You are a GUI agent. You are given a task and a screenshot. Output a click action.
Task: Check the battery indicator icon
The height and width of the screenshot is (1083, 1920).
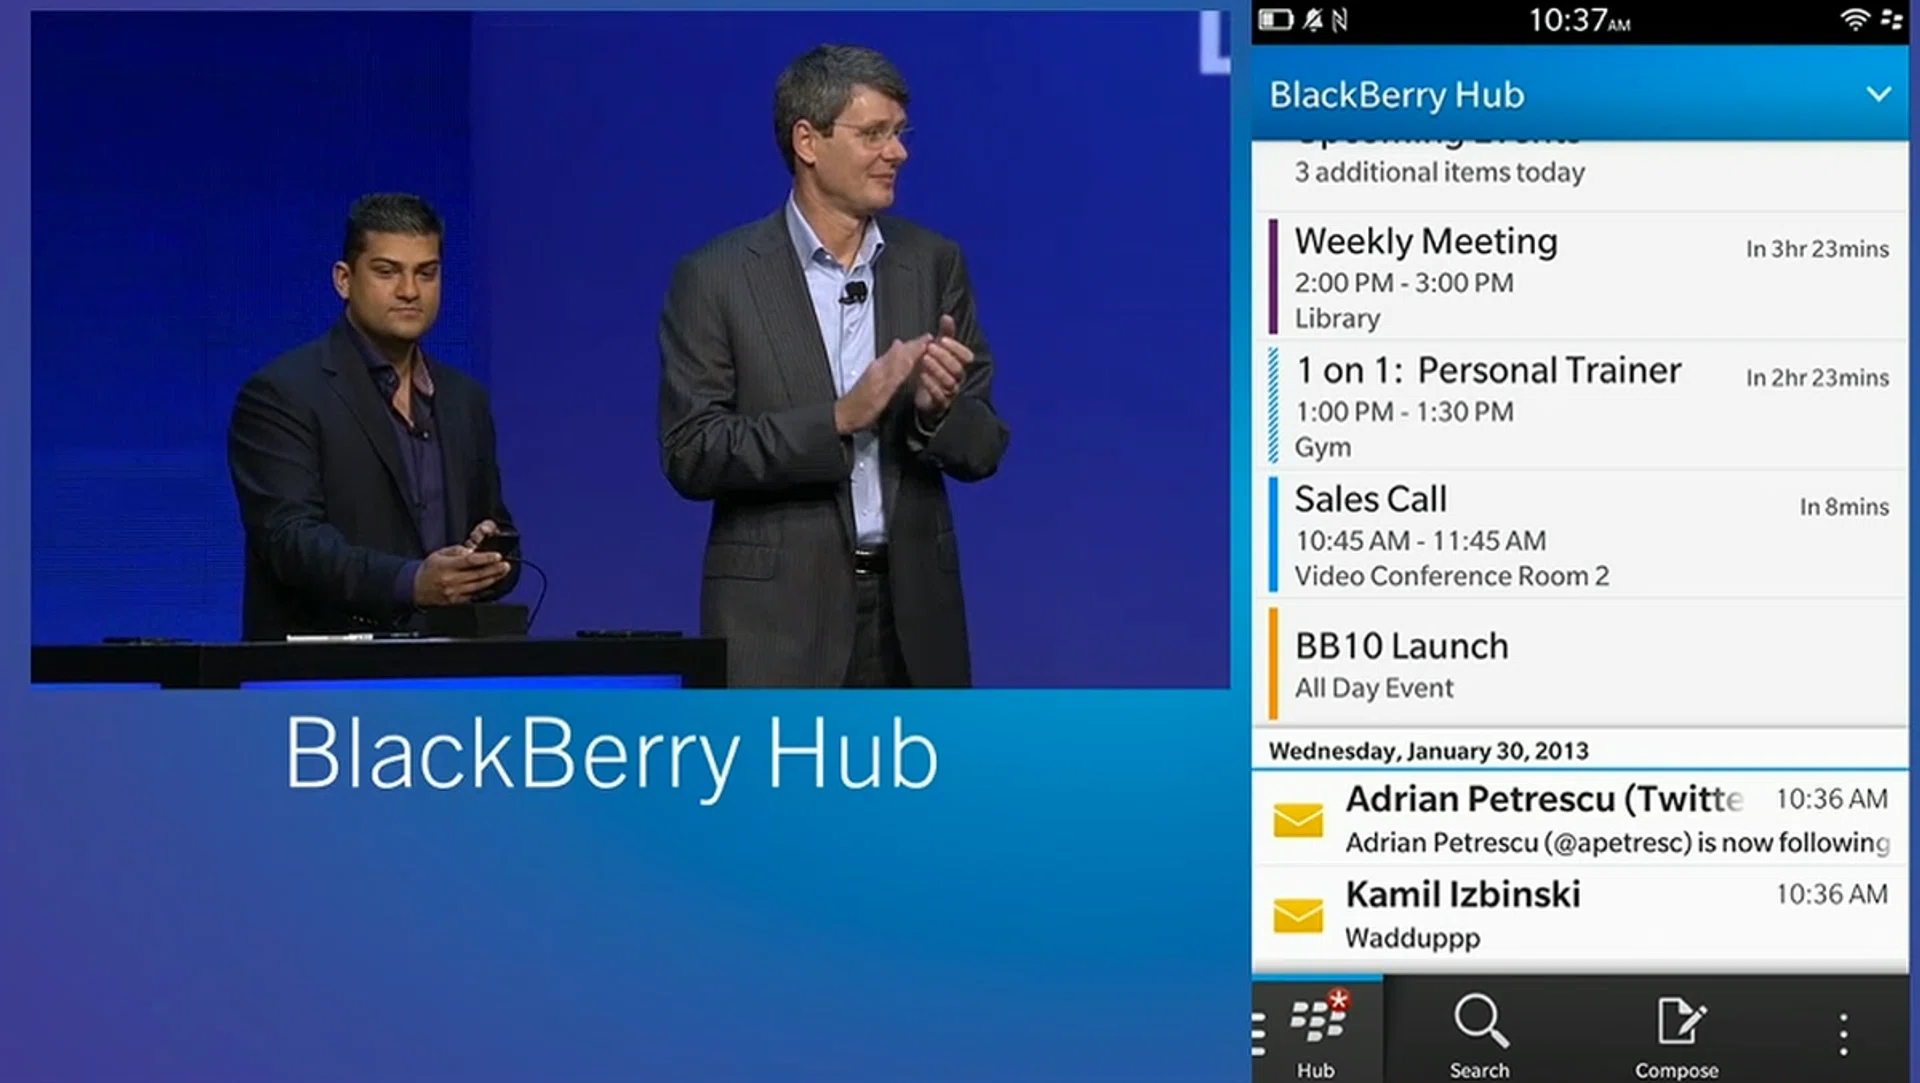click(1276, 20)
